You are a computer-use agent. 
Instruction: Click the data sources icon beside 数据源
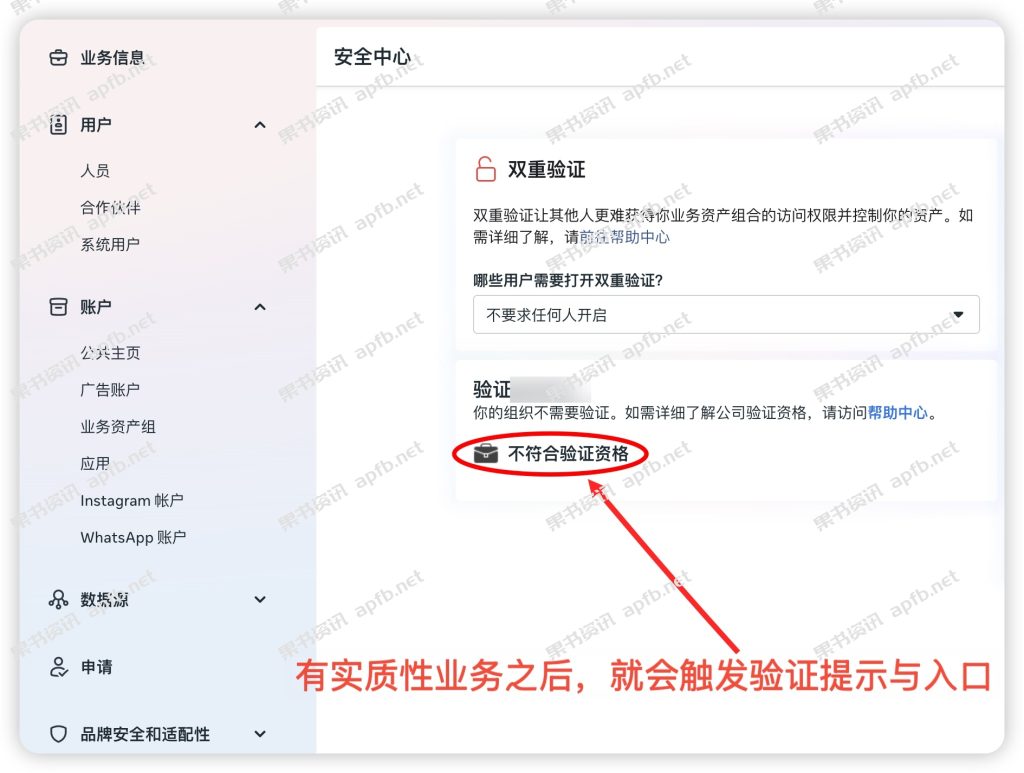point(58,599)
